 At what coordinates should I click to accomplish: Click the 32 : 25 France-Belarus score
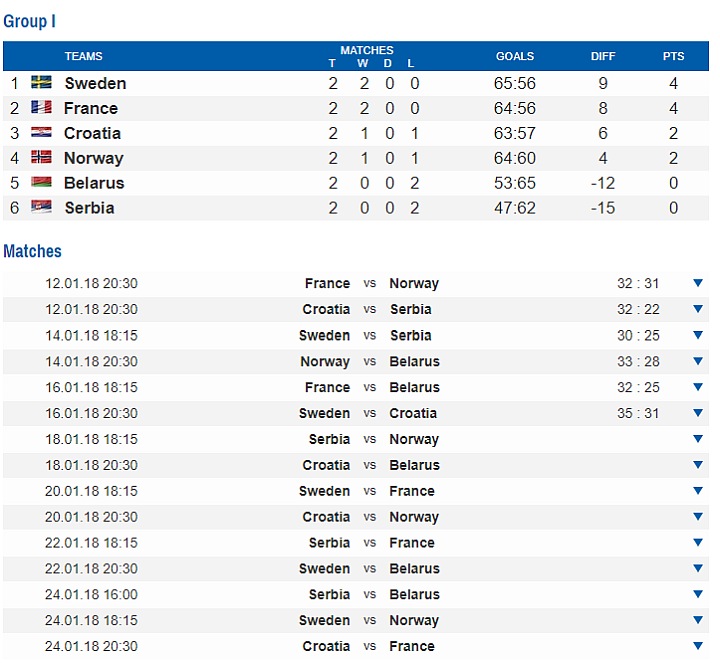638,387
